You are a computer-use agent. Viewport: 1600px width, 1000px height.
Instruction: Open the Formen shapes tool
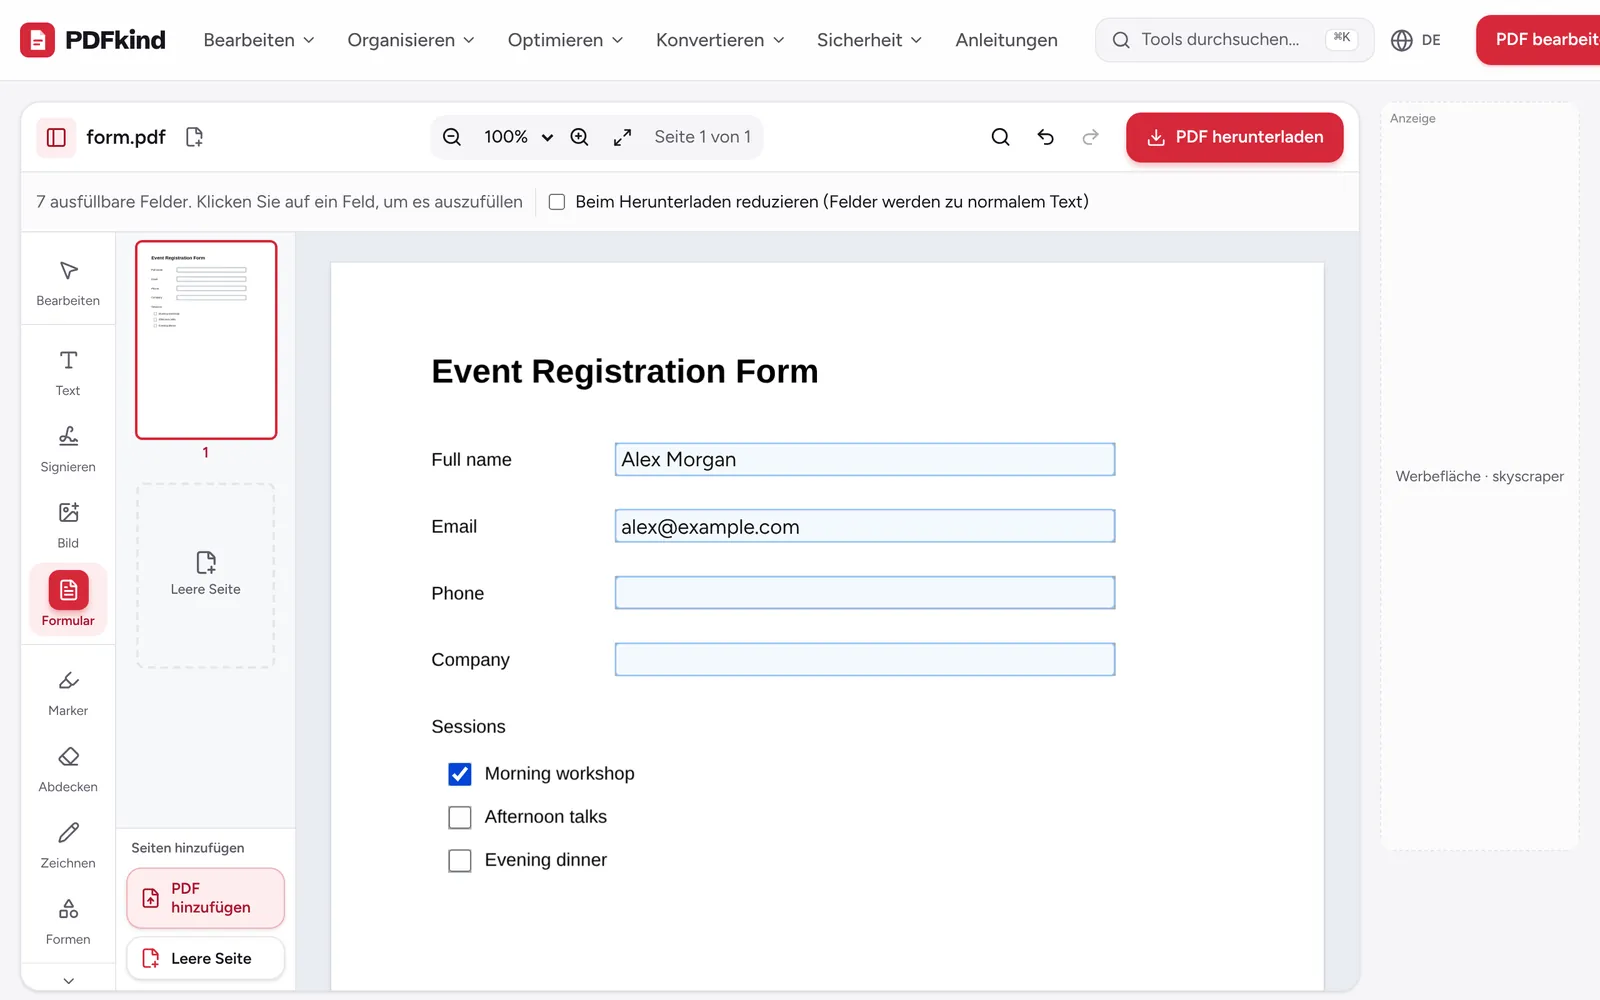click(68, 921)
